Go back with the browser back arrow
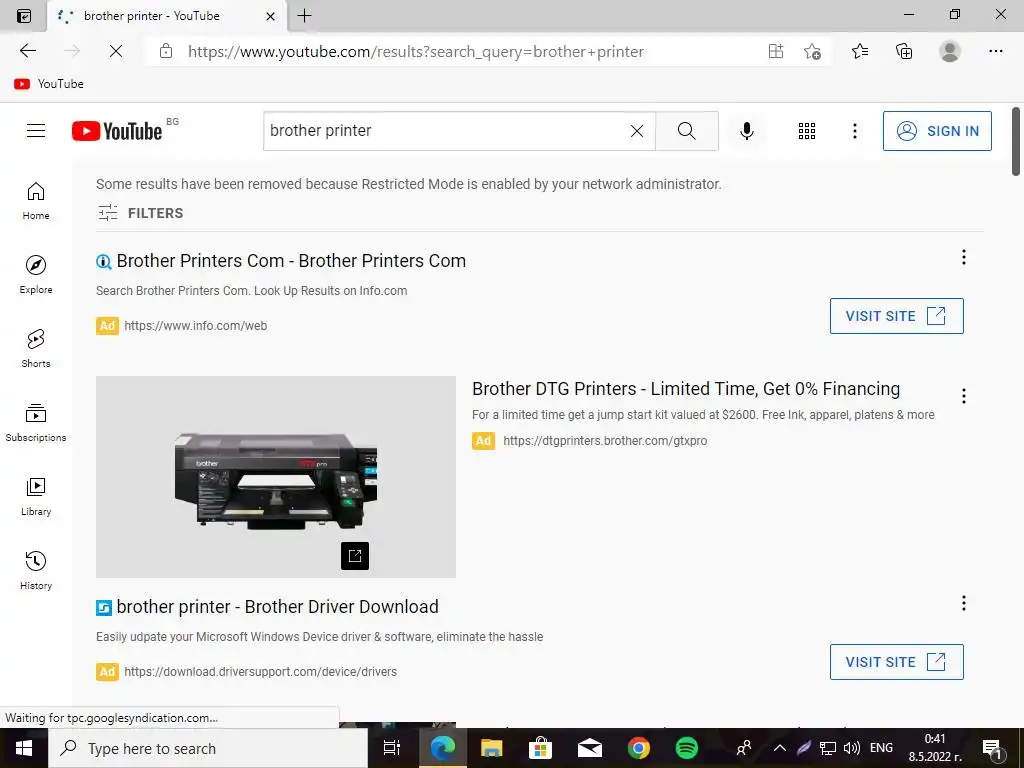Image resolution: width=1024 pixels, height=768 pixels. (x=28, y=51)
